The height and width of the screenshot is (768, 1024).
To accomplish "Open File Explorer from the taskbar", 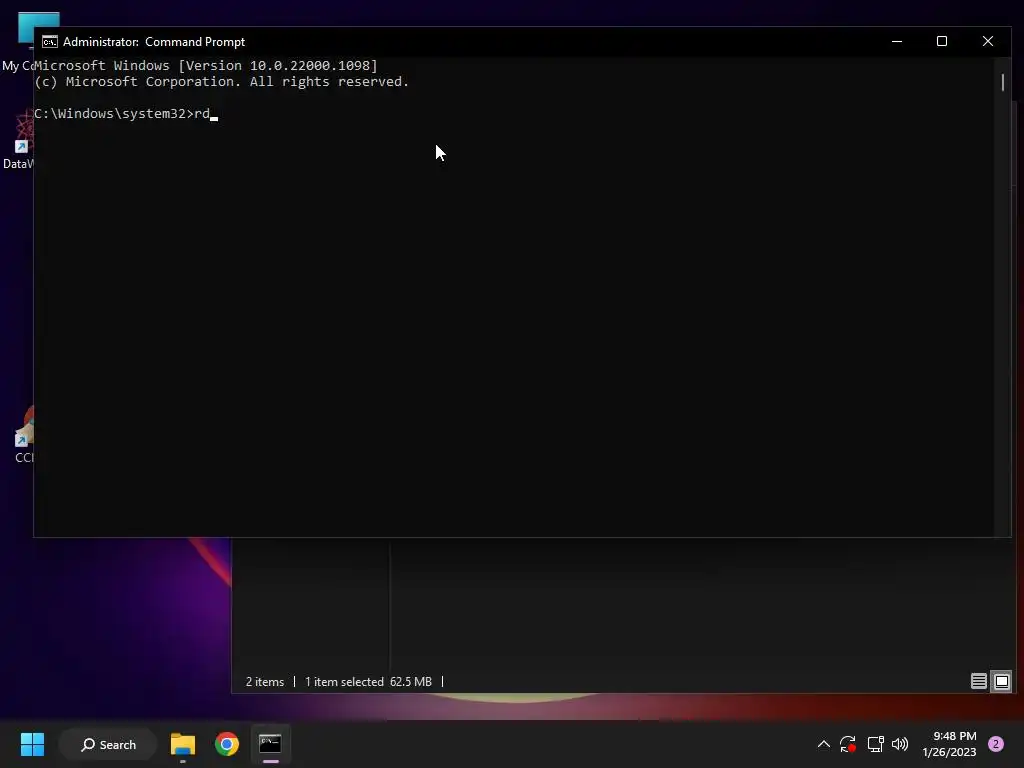I will click(x=183, y=744).
